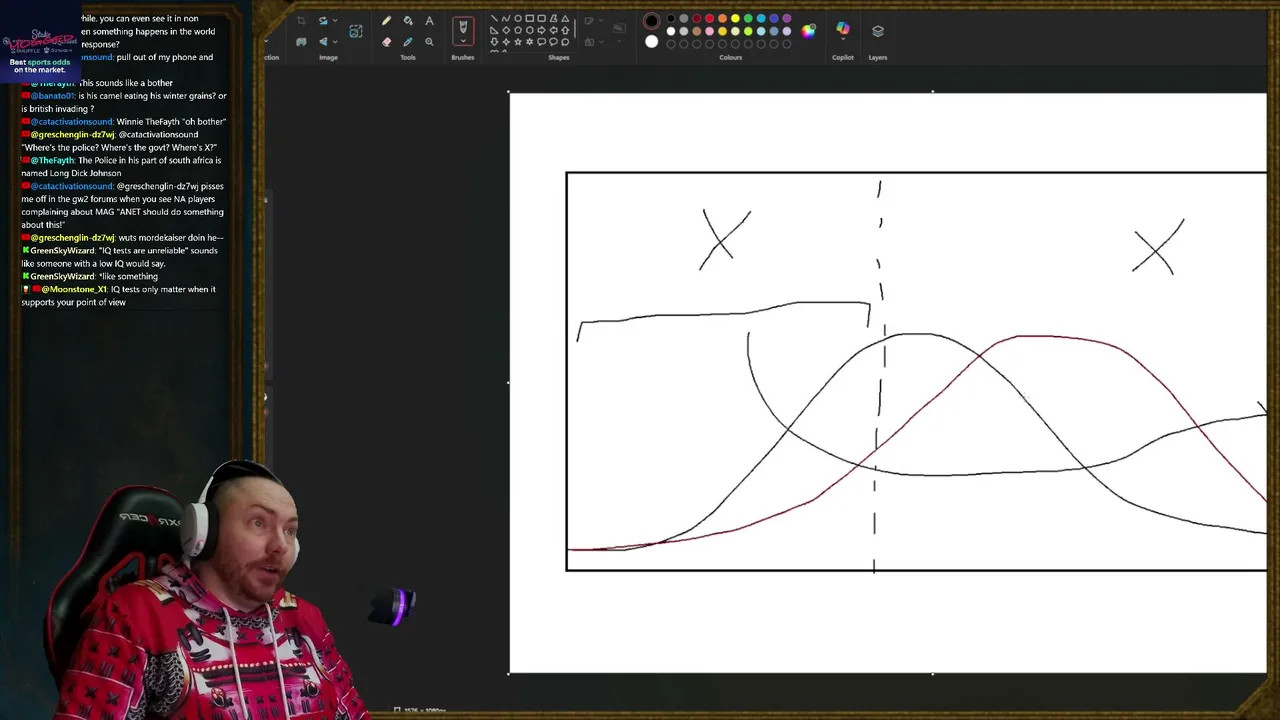Screen dimensions: 1280x720
Task: Click chat username @Moonstone_X1
Action: pos(74,289)
